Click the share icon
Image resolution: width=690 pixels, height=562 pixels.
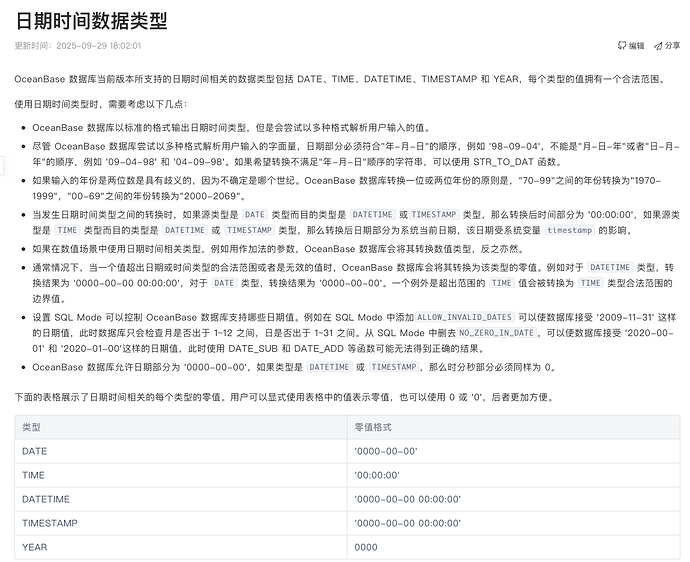[x=657, y=45]
